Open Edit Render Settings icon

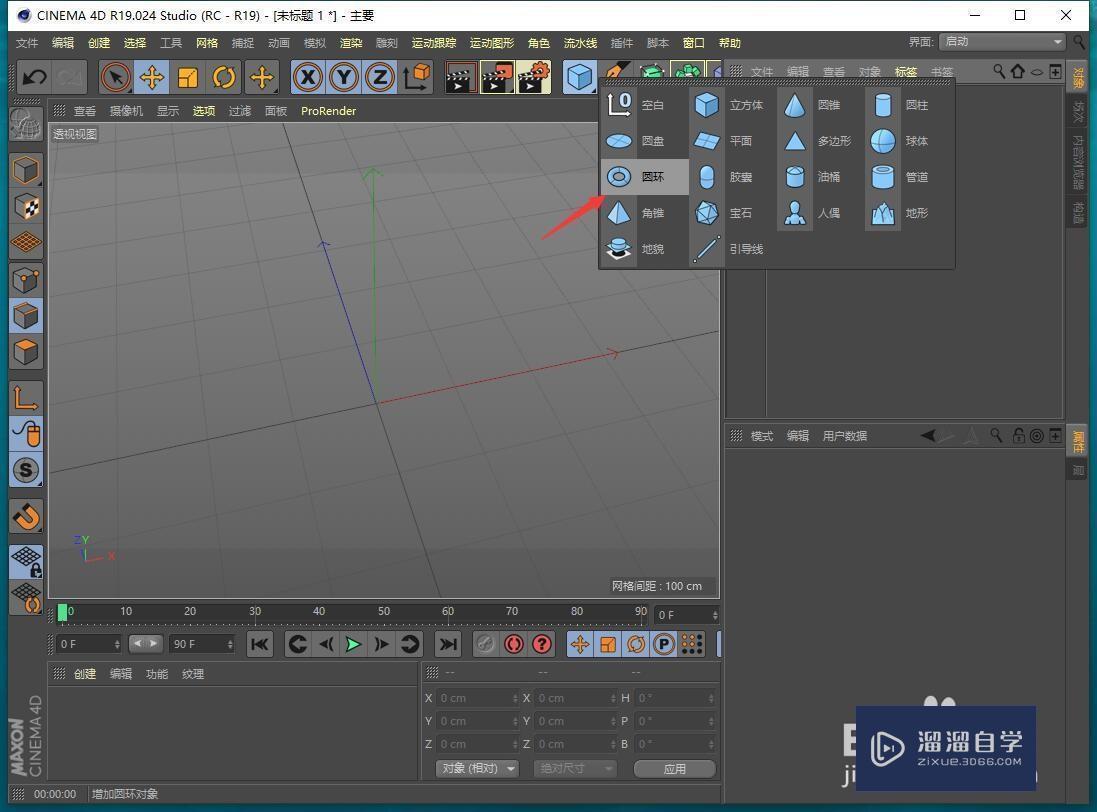(534, 77)
